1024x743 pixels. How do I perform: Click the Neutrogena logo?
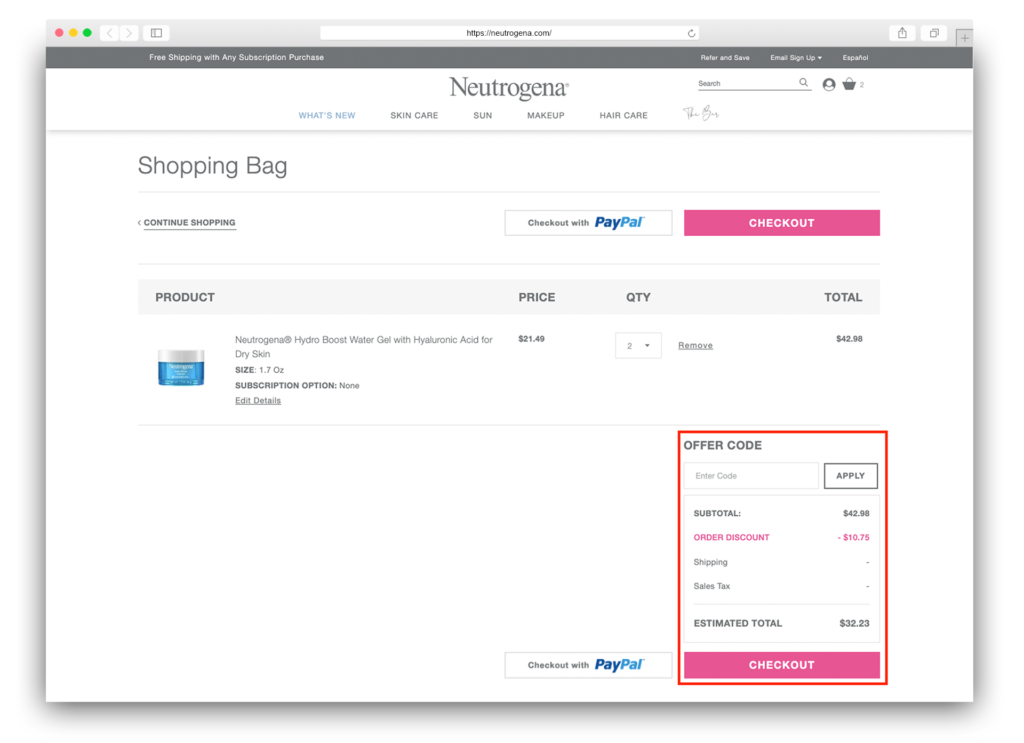[509, 88]
